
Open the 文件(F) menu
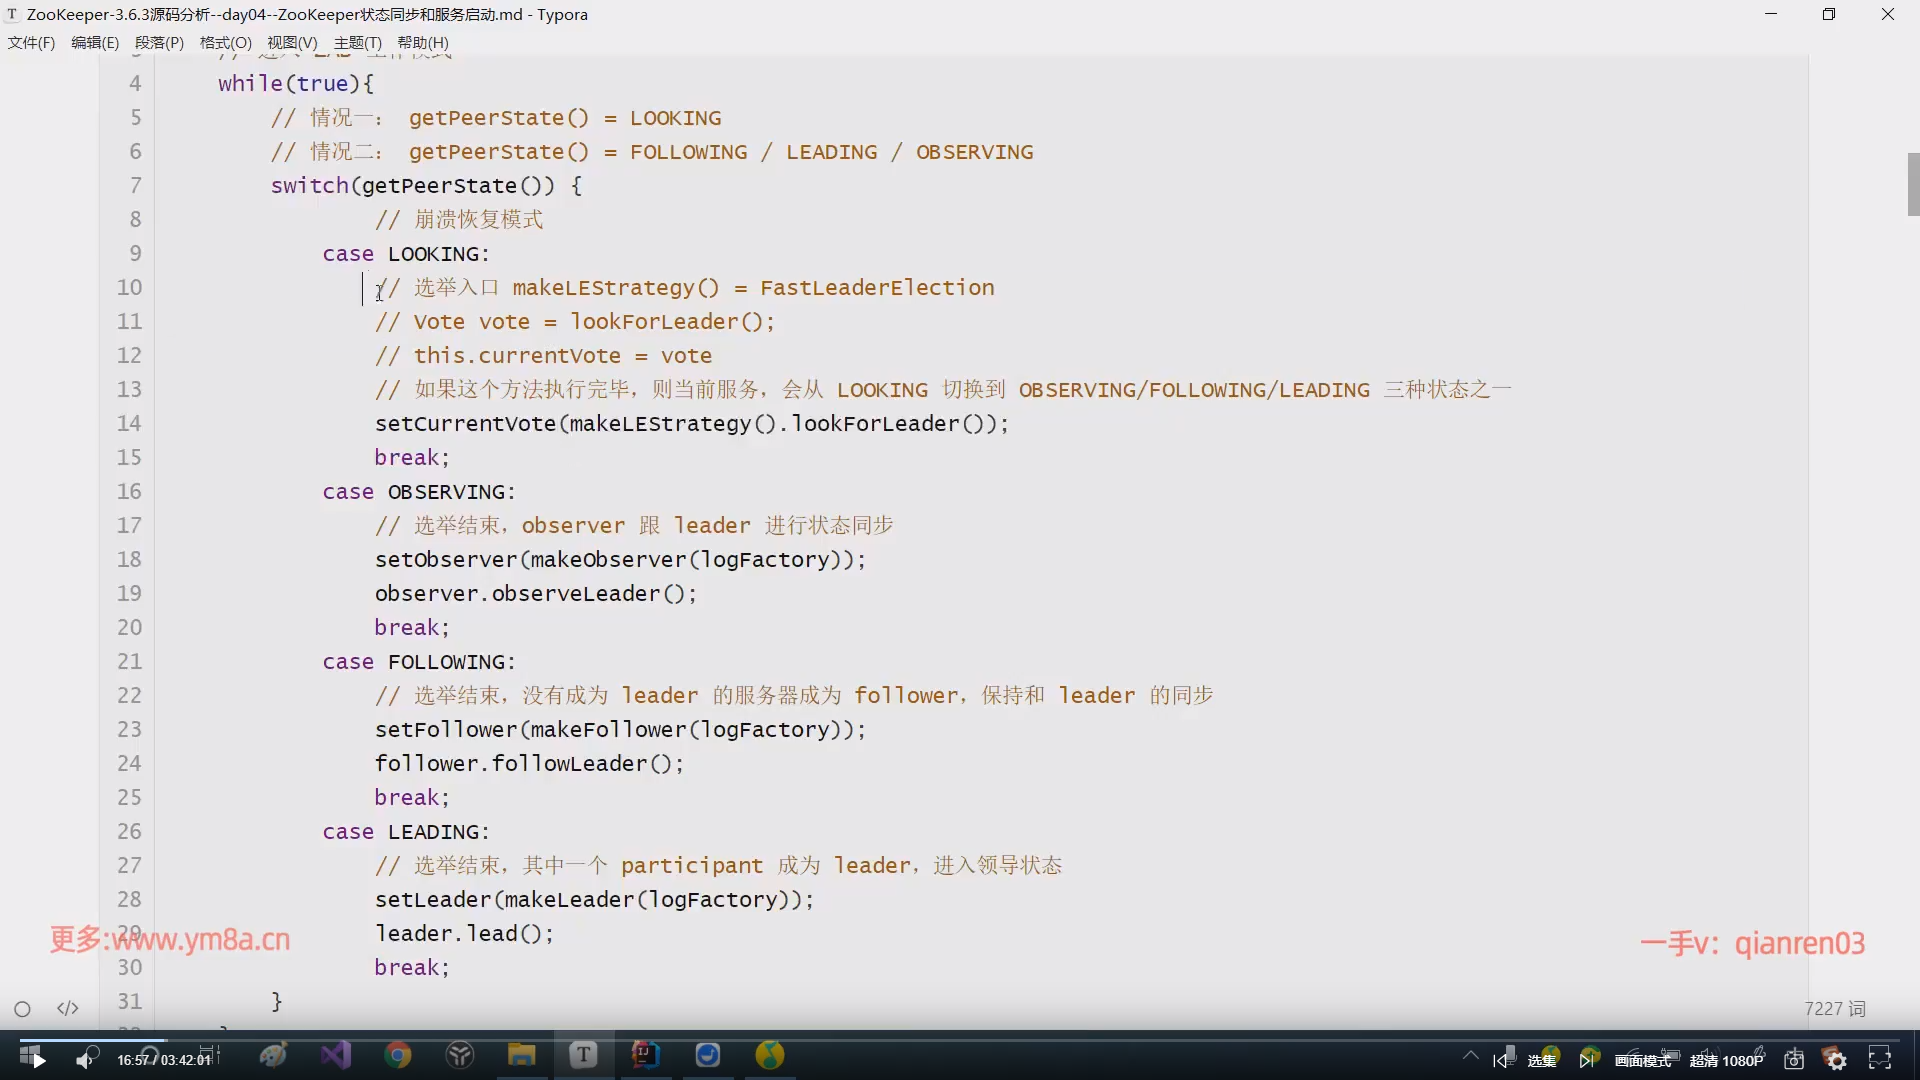[31, 42]
